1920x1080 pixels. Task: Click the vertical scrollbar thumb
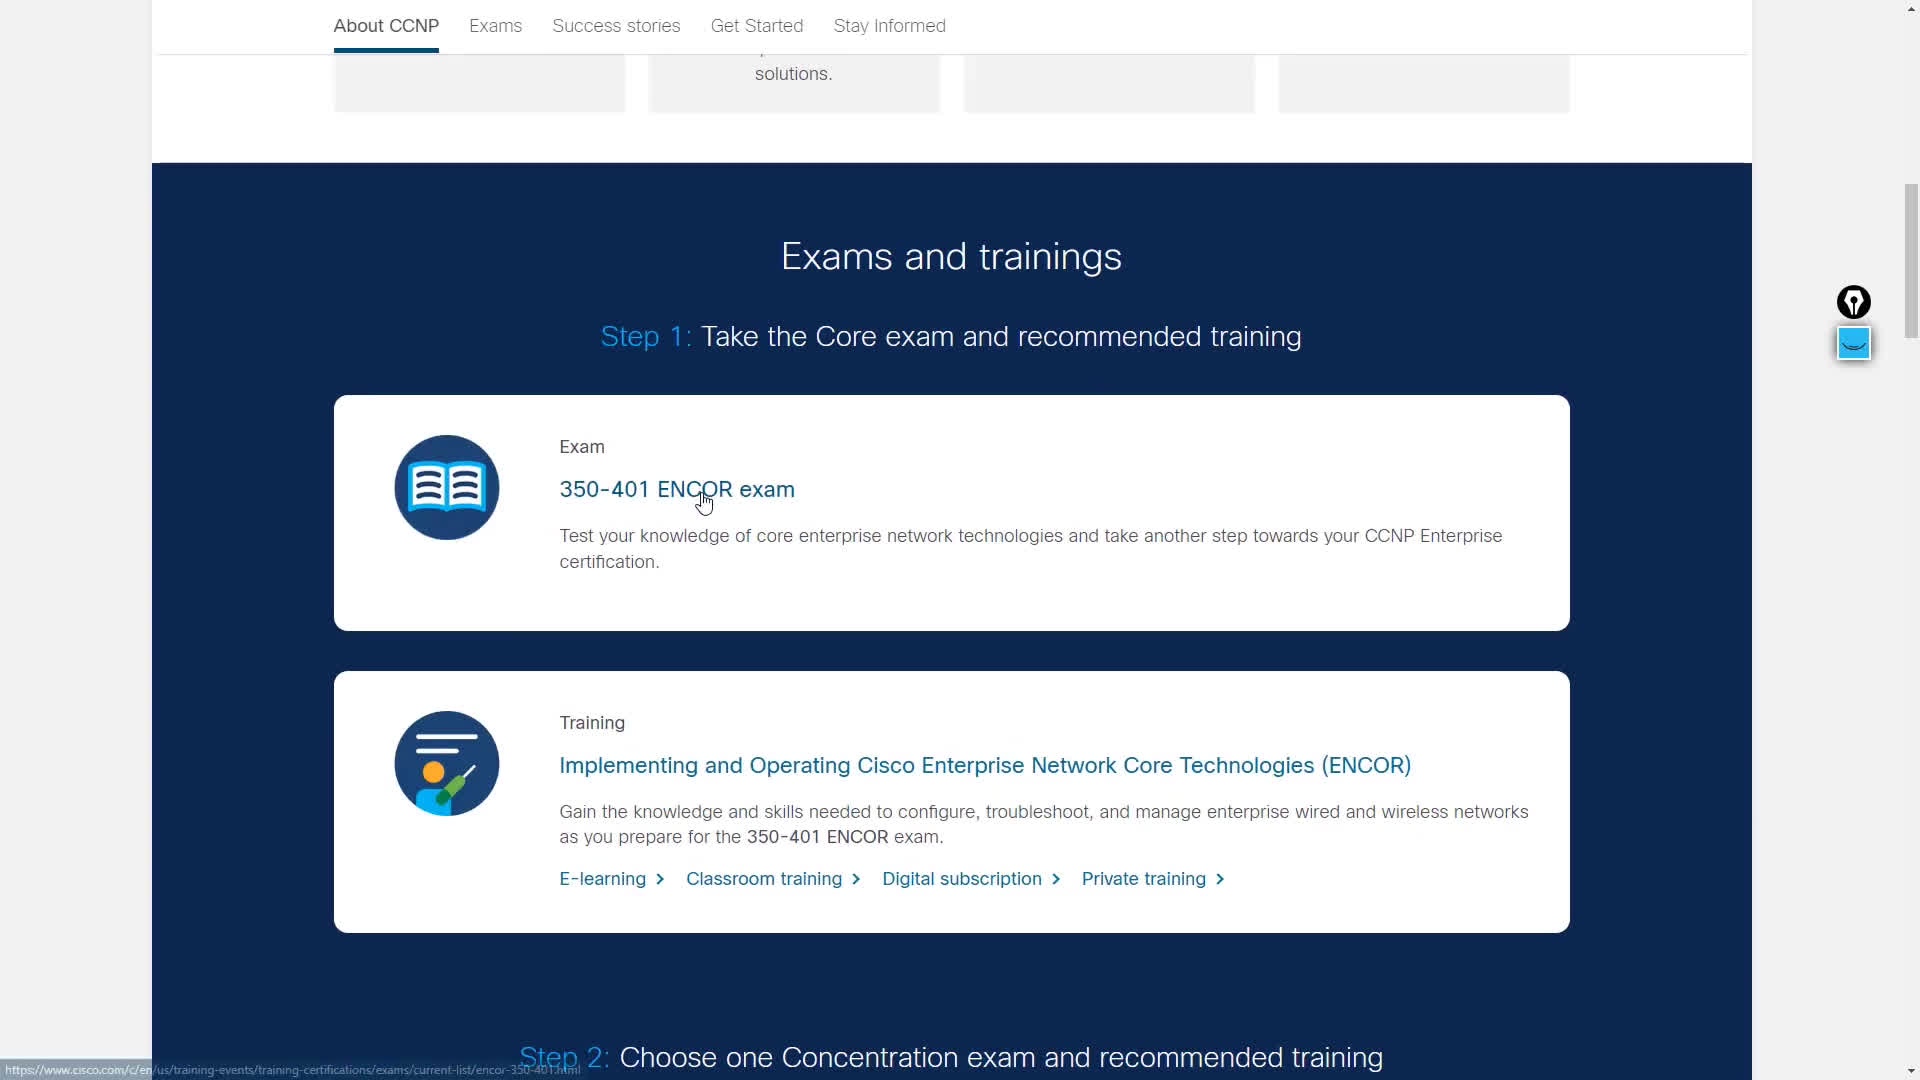click(1910, 260)
